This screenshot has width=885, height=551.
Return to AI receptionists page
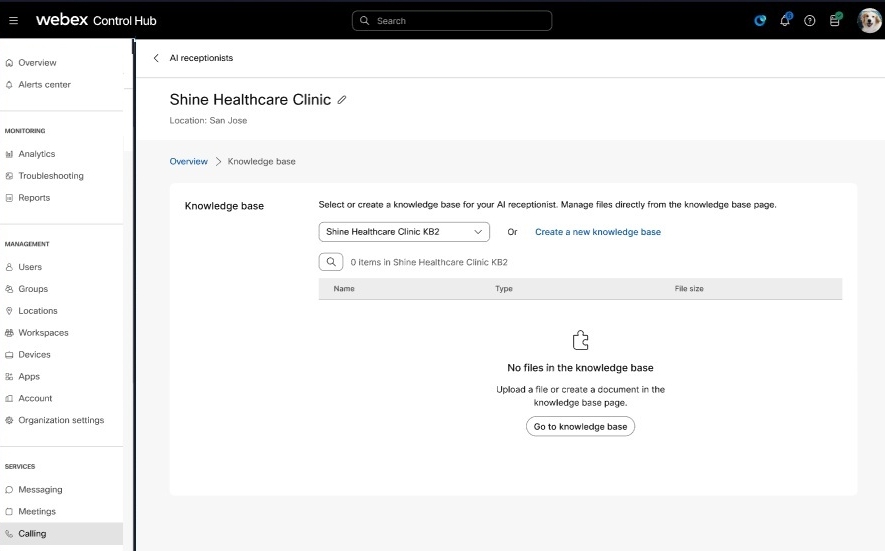point(201,58)
